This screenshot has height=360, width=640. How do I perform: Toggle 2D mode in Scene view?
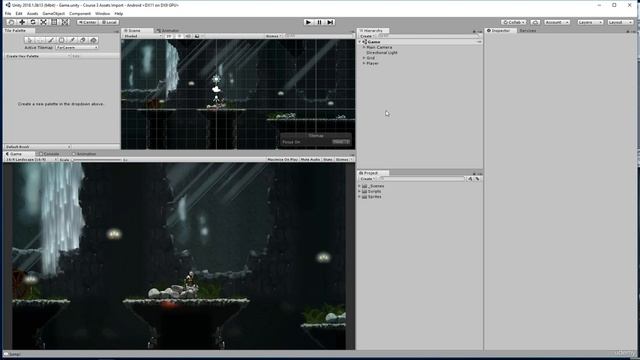click(169, 36)
